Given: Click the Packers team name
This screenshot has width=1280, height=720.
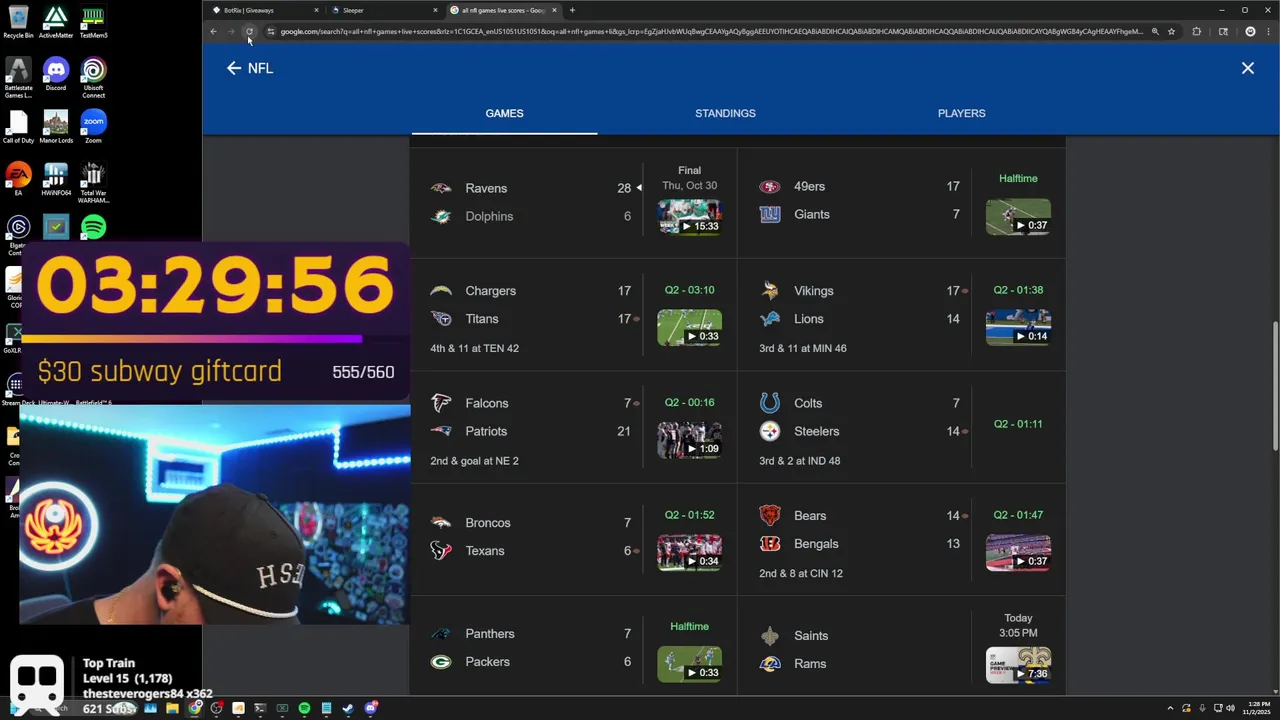Looking at the screenshot, I should [487, 662].
